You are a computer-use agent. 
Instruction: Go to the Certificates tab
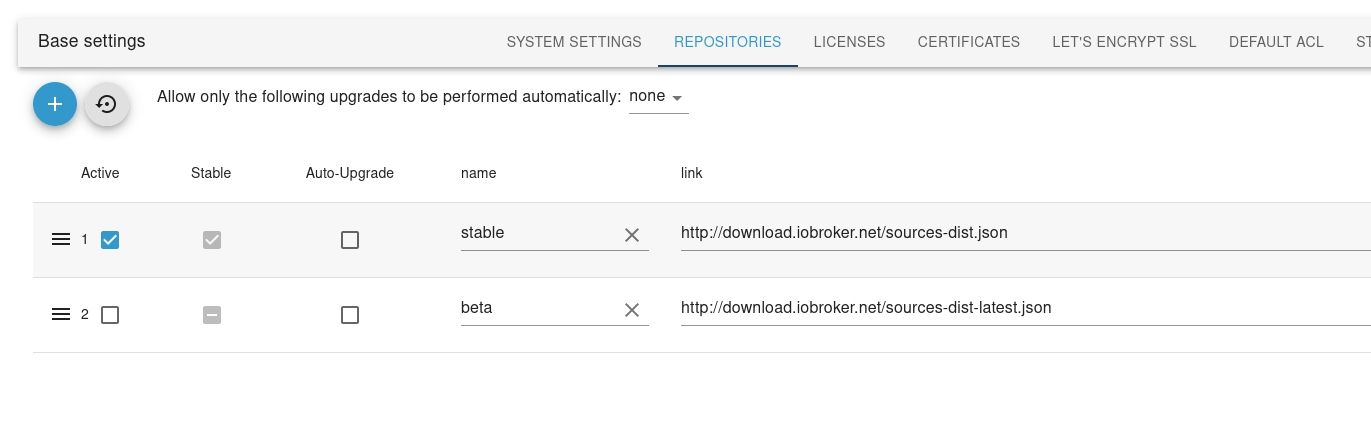[x=969, y=42]
